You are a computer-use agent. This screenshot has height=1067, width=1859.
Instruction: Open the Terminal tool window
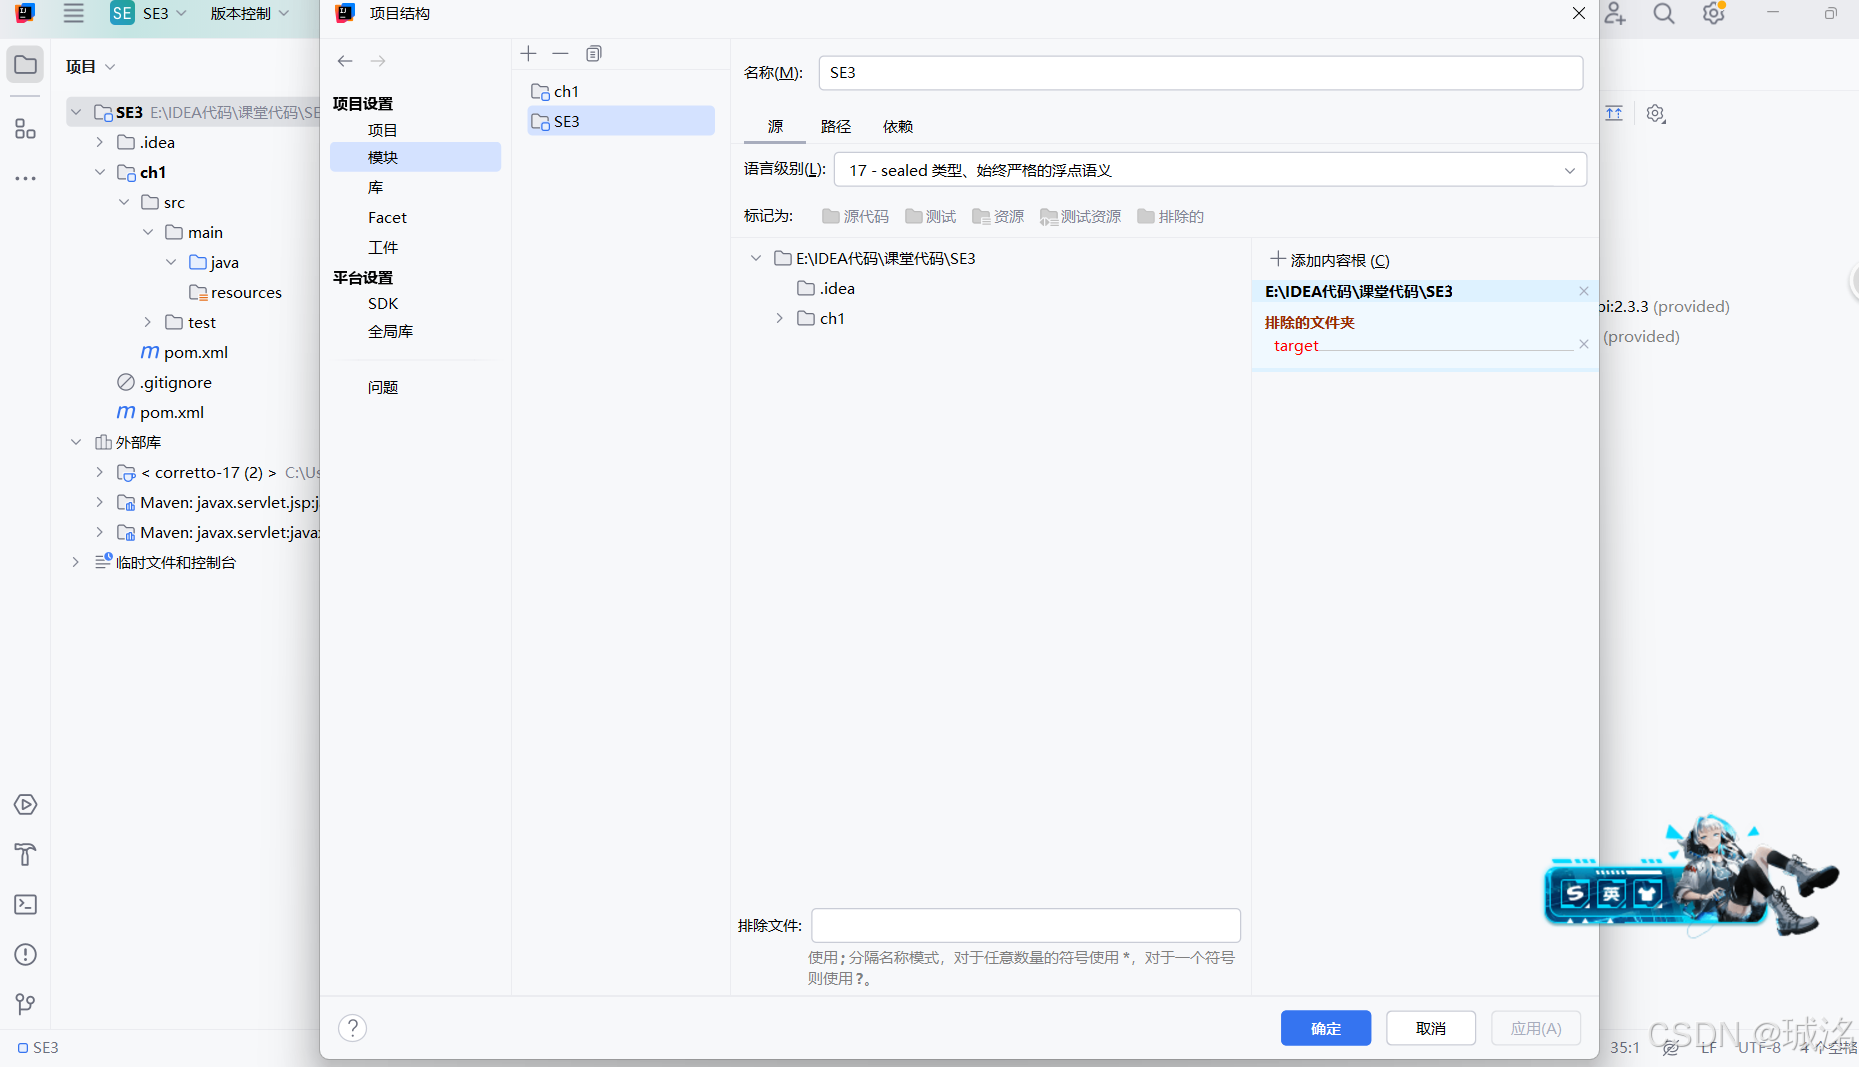click(x=25, y=905)
